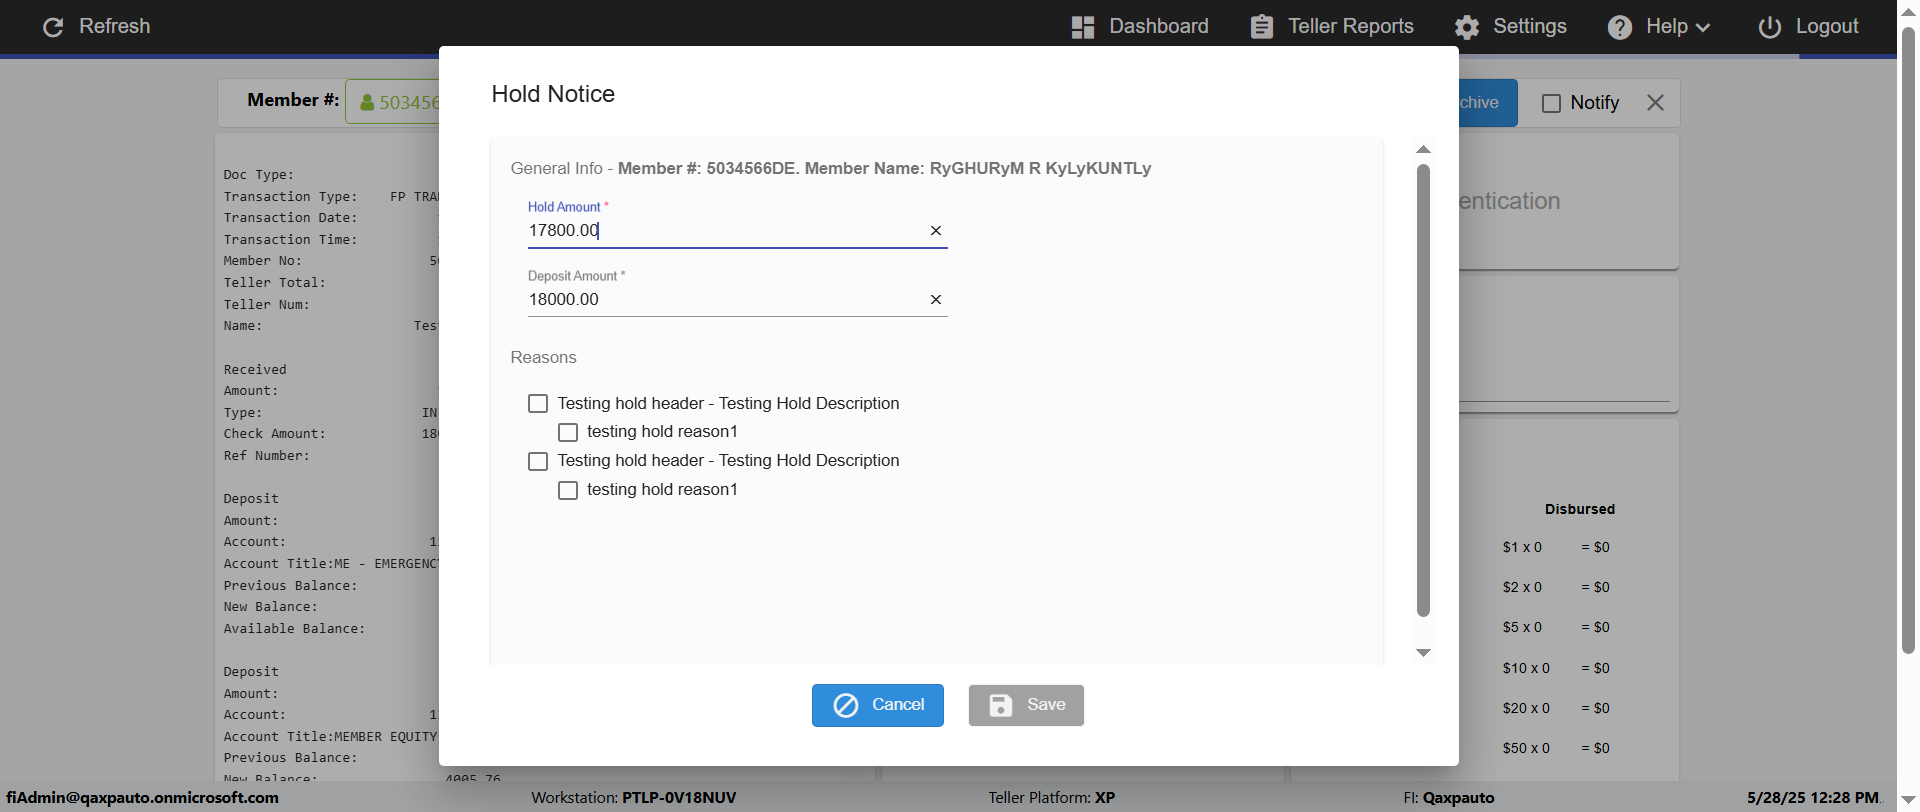Open Settings gear icon

pos(1467,27)
